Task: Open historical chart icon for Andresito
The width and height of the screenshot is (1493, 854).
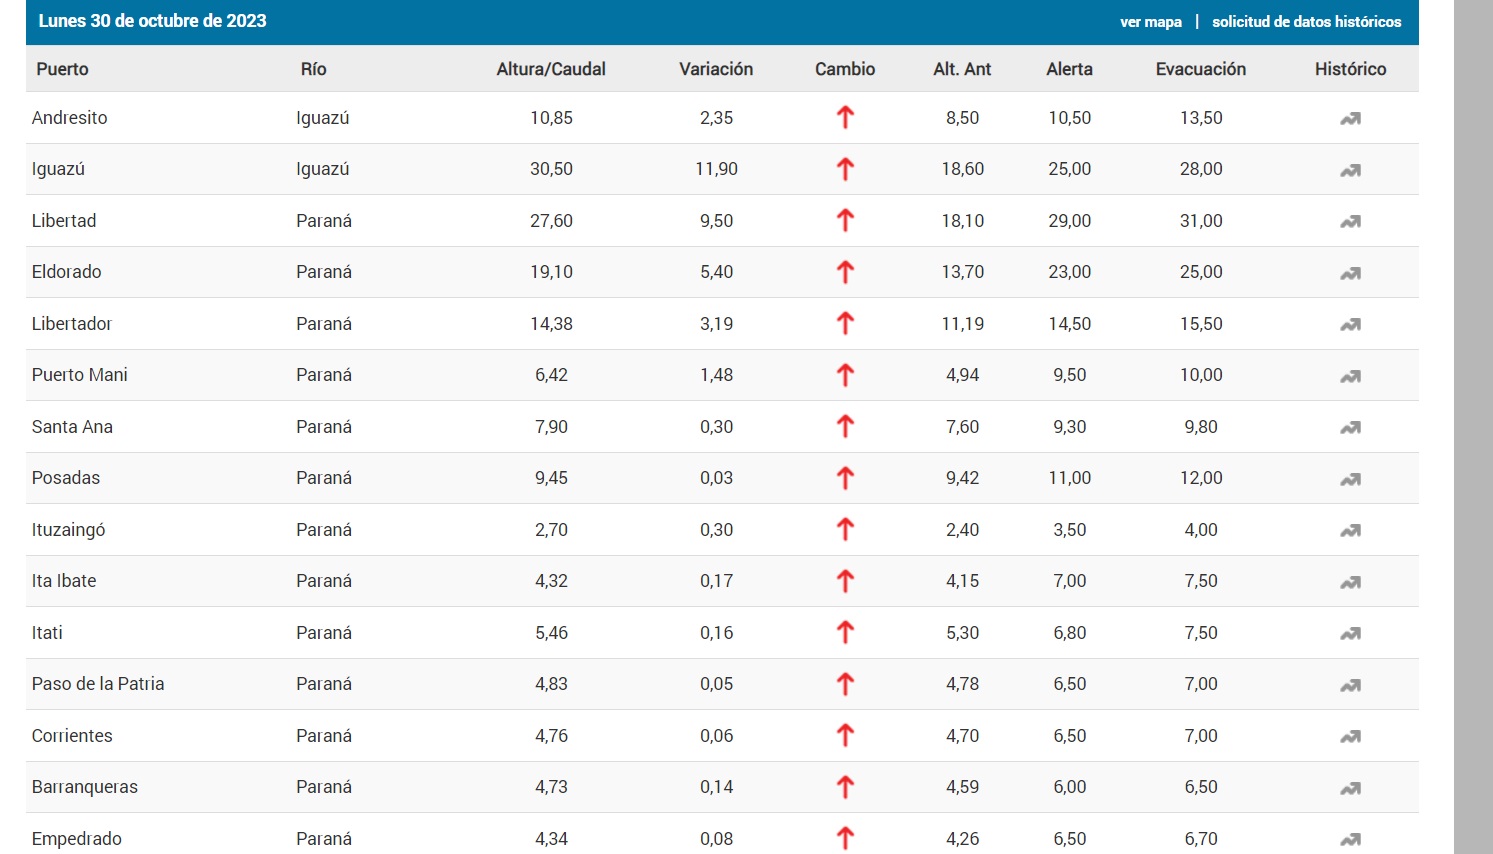Action: 1350,118
